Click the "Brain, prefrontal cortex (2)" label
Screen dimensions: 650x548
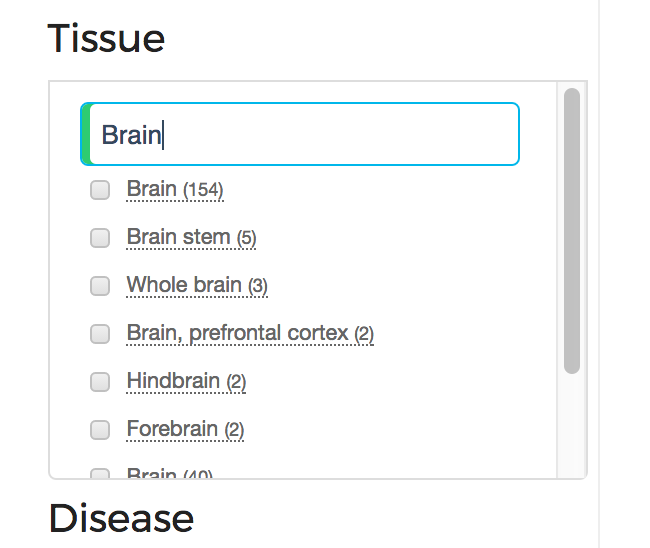[250, 333]
